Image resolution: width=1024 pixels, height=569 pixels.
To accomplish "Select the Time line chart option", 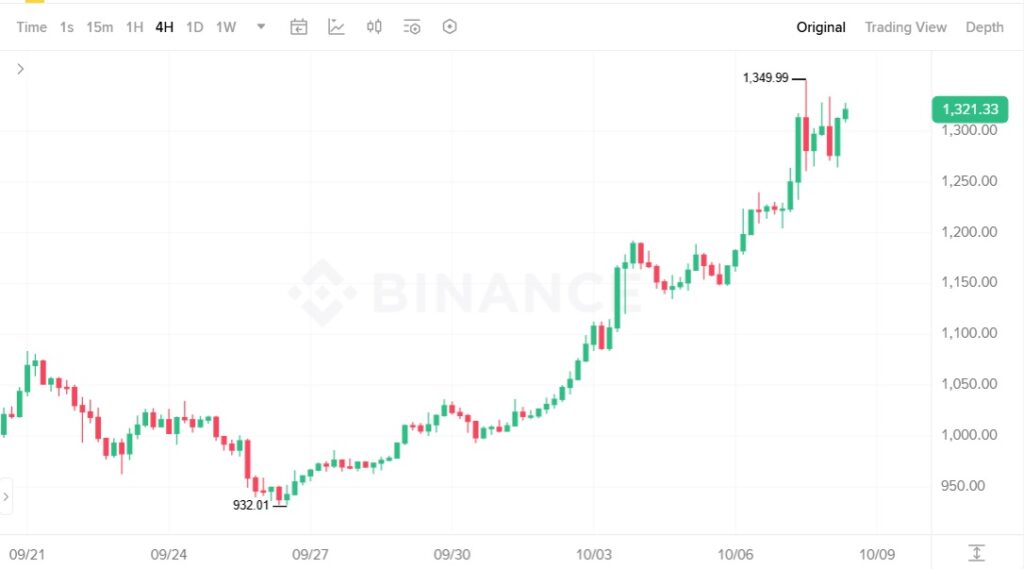I will 32,27.
